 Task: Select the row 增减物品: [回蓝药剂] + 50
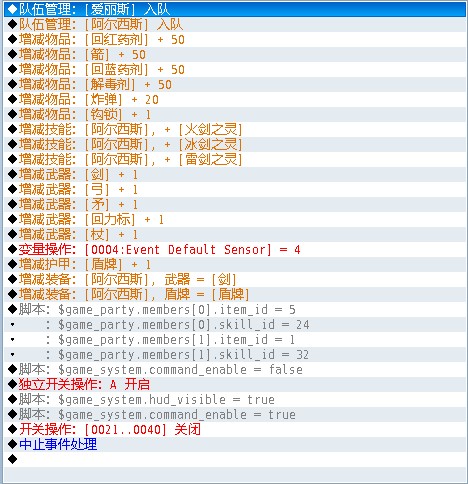point(235,69)
